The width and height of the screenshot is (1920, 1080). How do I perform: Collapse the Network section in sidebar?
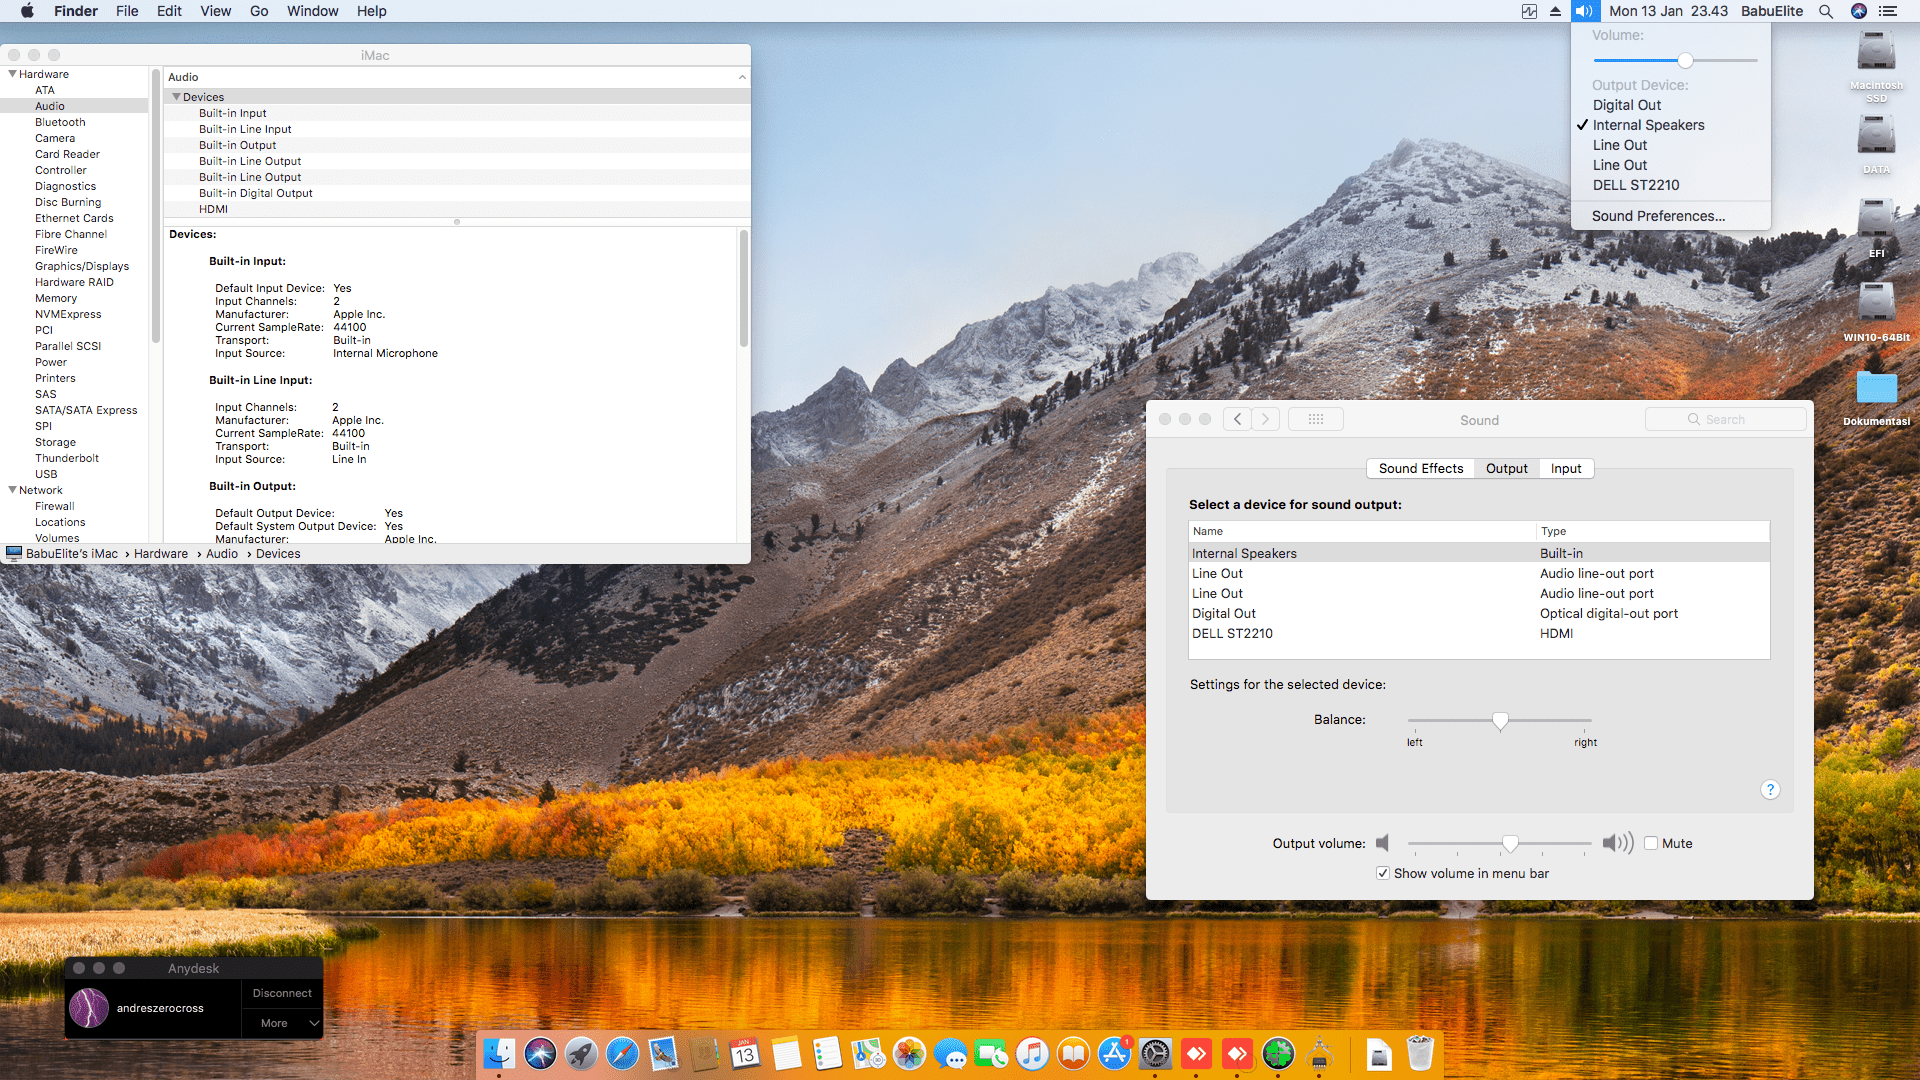coord(12,490)
